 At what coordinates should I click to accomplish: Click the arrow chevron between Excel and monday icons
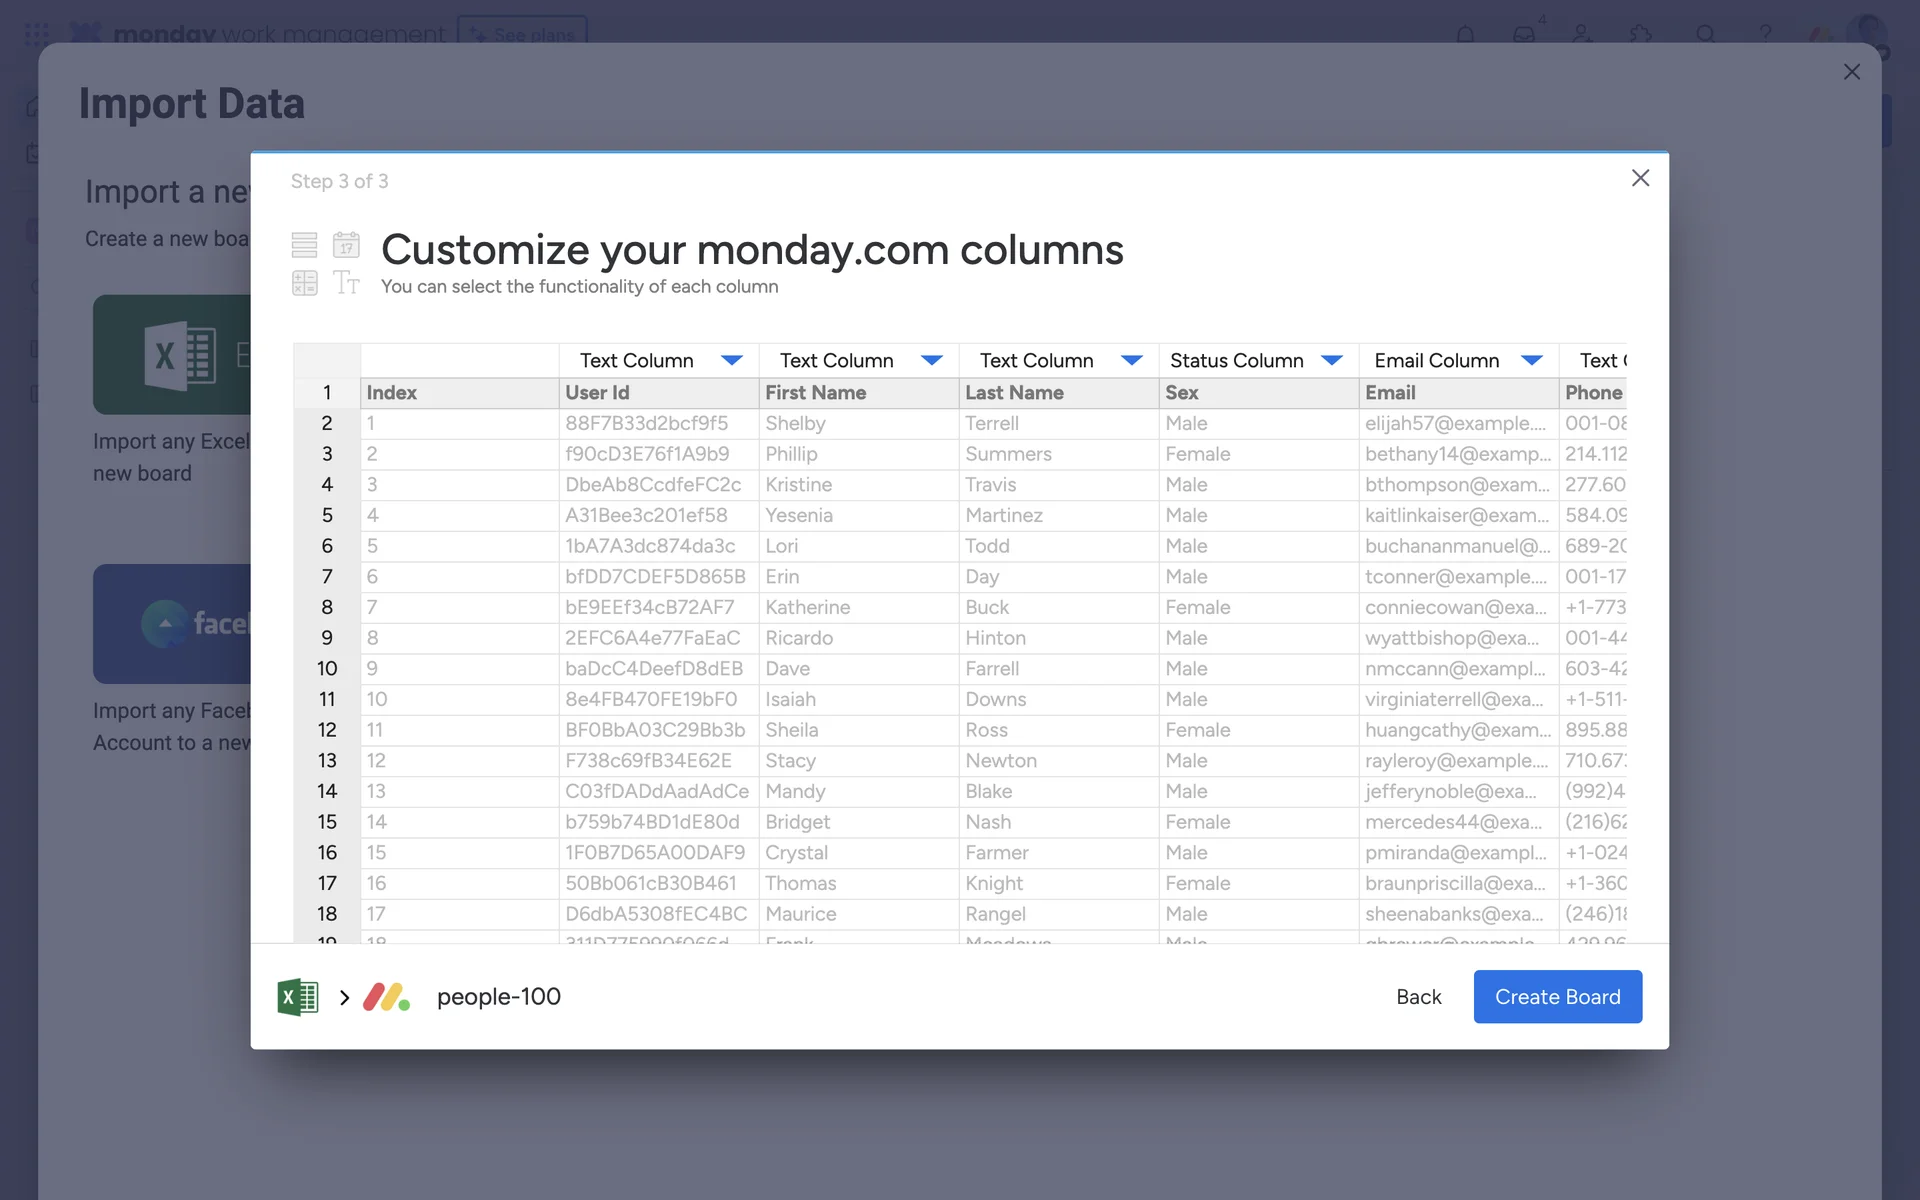(344, 997)
